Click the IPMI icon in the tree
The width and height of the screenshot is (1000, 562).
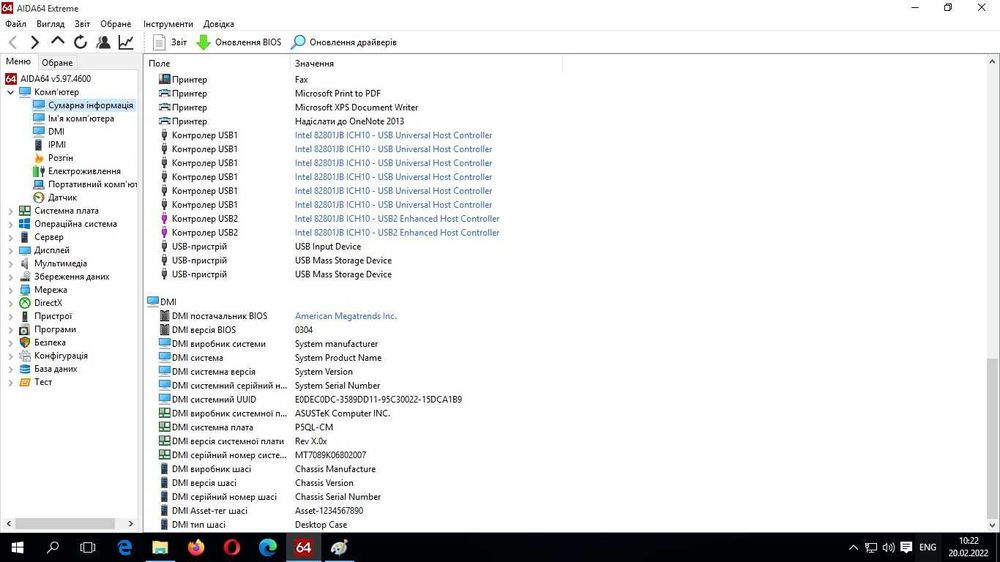39,145
